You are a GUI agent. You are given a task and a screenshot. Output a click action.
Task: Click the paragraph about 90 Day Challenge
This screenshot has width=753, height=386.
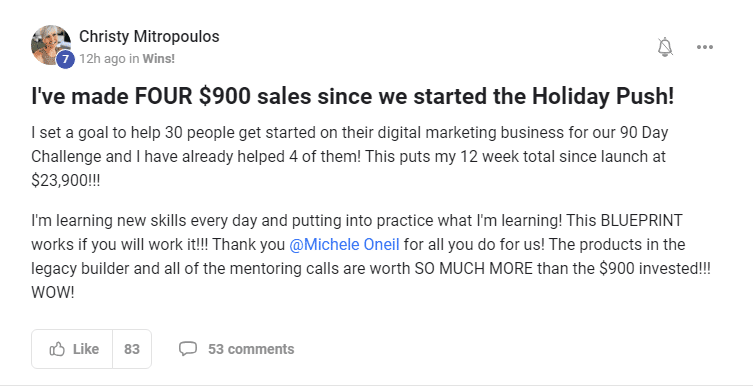coord(350,157)
